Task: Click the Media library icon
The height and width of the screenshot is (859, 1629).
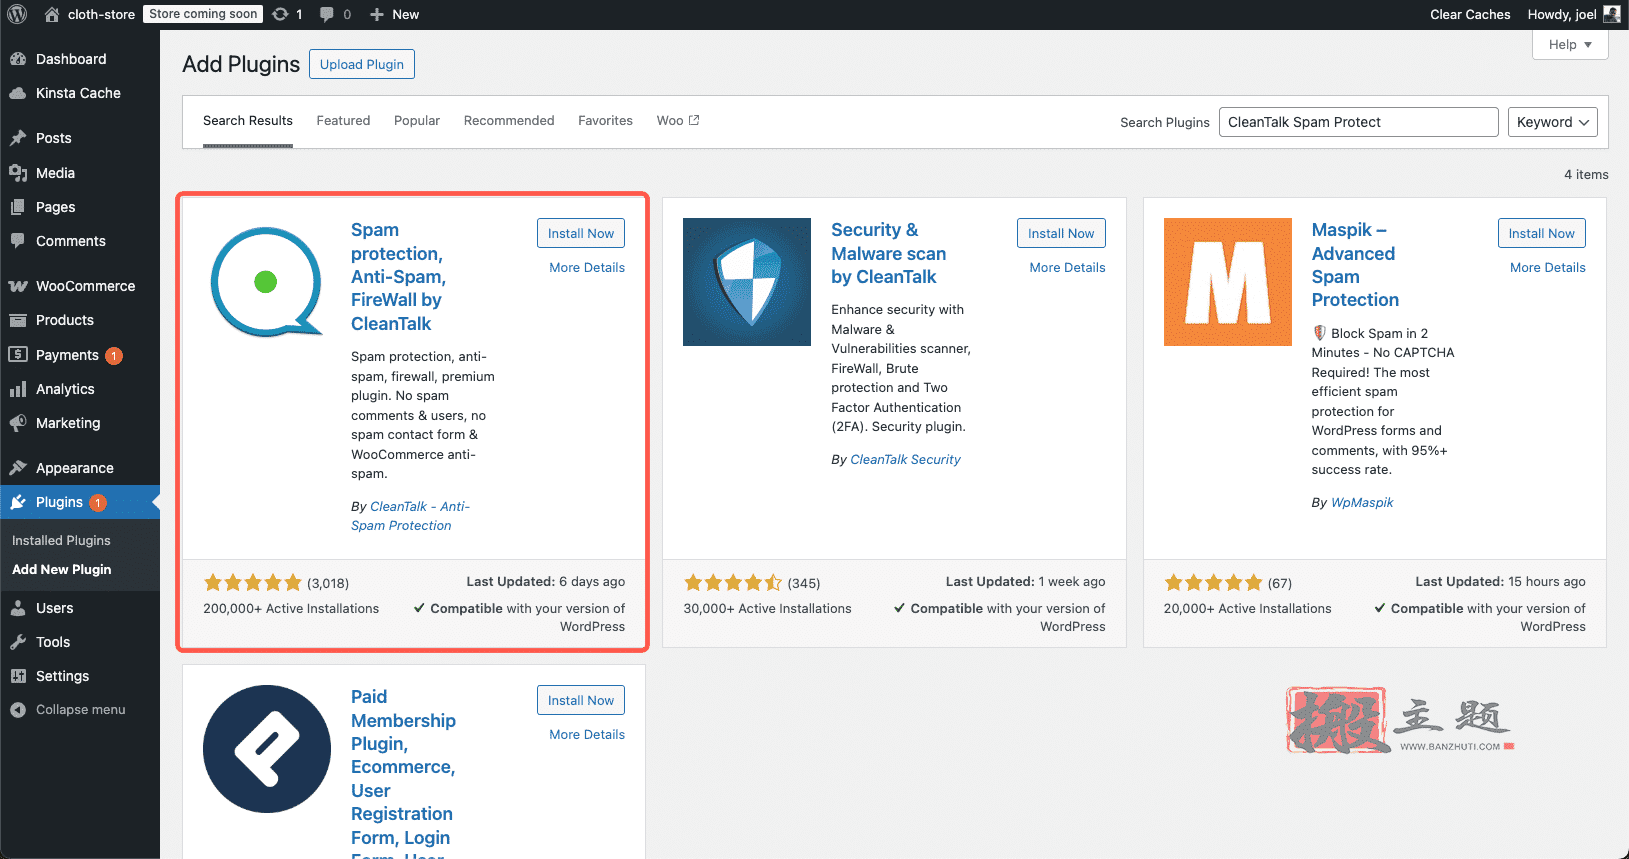Action: click(x=18, y=173)
